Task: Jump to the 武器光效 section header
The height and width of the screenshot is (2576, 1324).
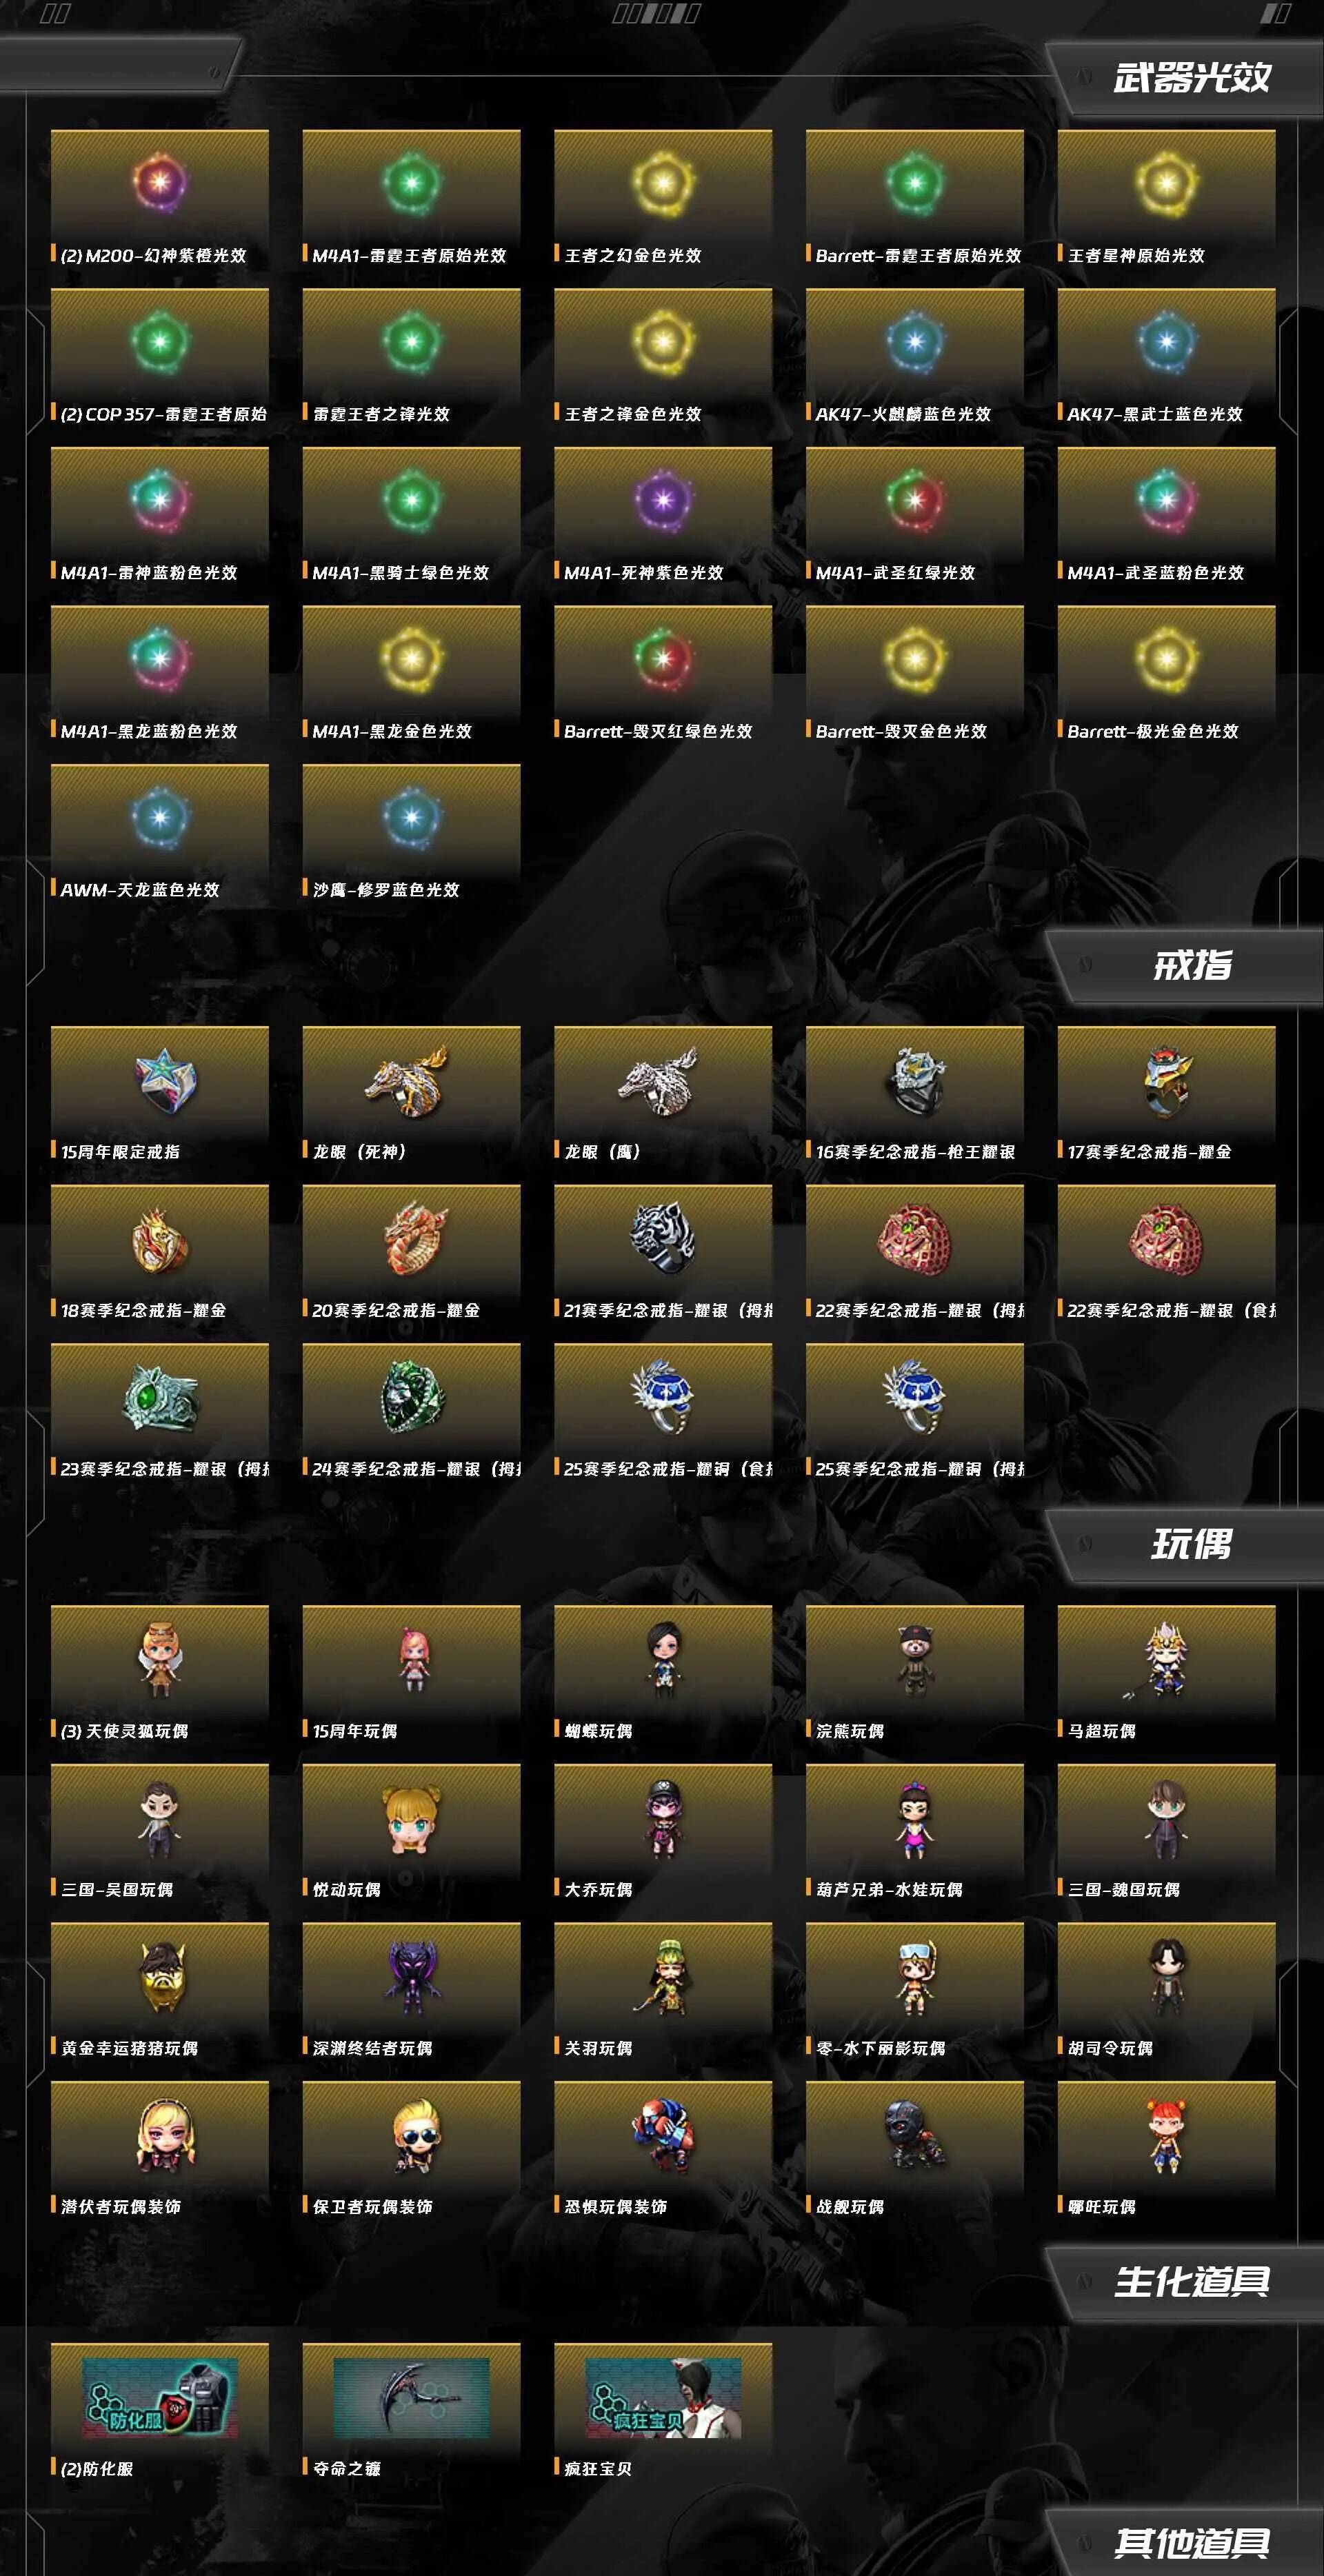Action: click(x=1191, y=78)
